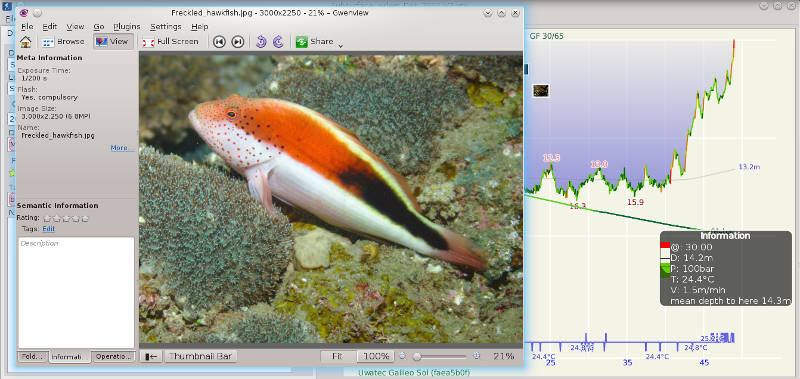Screen dimensions: 800x379
Task: Go to the next image
Action: click(238, 42)
